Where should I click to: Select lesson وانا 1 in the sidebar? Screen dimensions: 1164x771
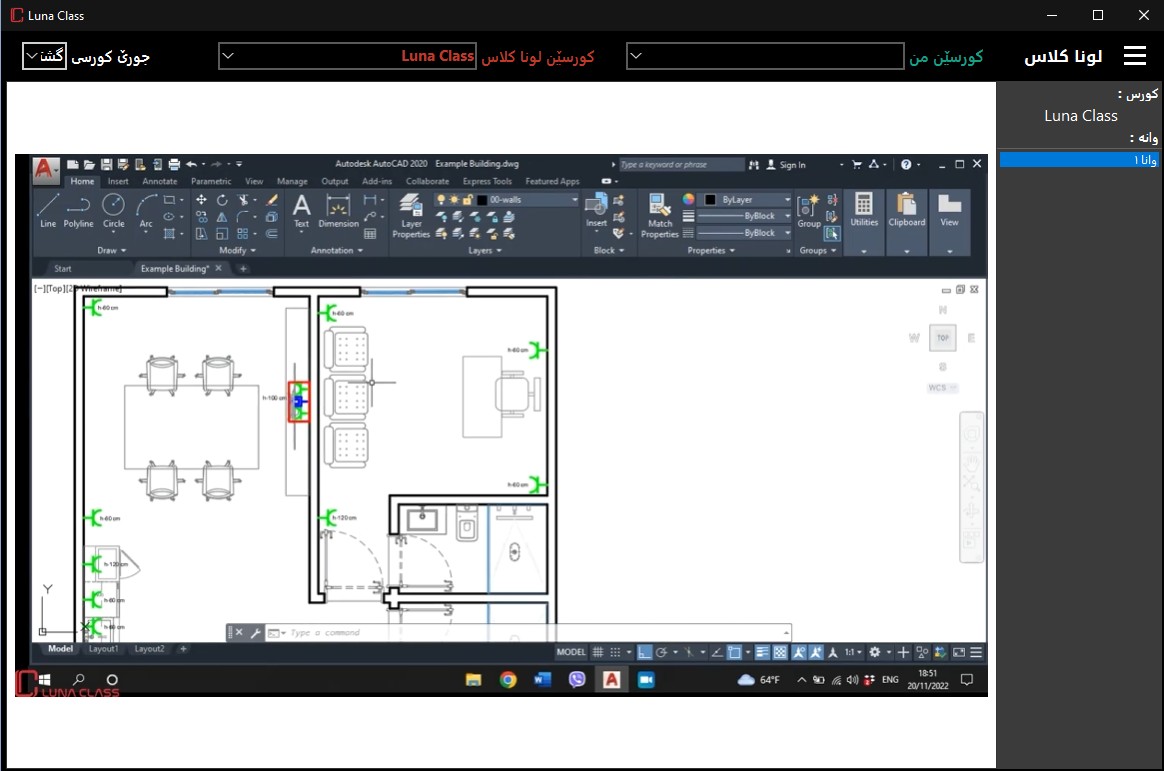[1078, 160]
